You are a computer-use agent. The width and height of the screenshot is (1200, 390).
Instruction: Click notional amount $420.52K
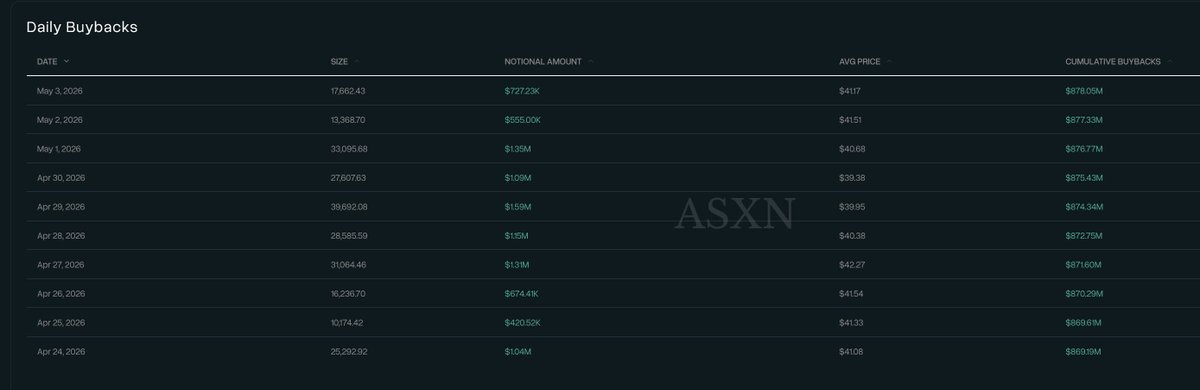524,323
